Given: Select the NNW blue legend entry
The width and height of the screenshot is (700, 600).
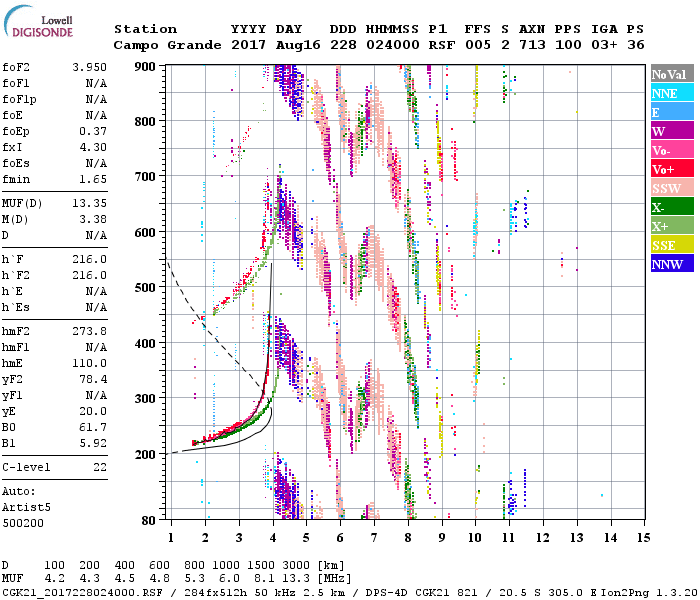Looking at the screenshot, I should point(671,264).
